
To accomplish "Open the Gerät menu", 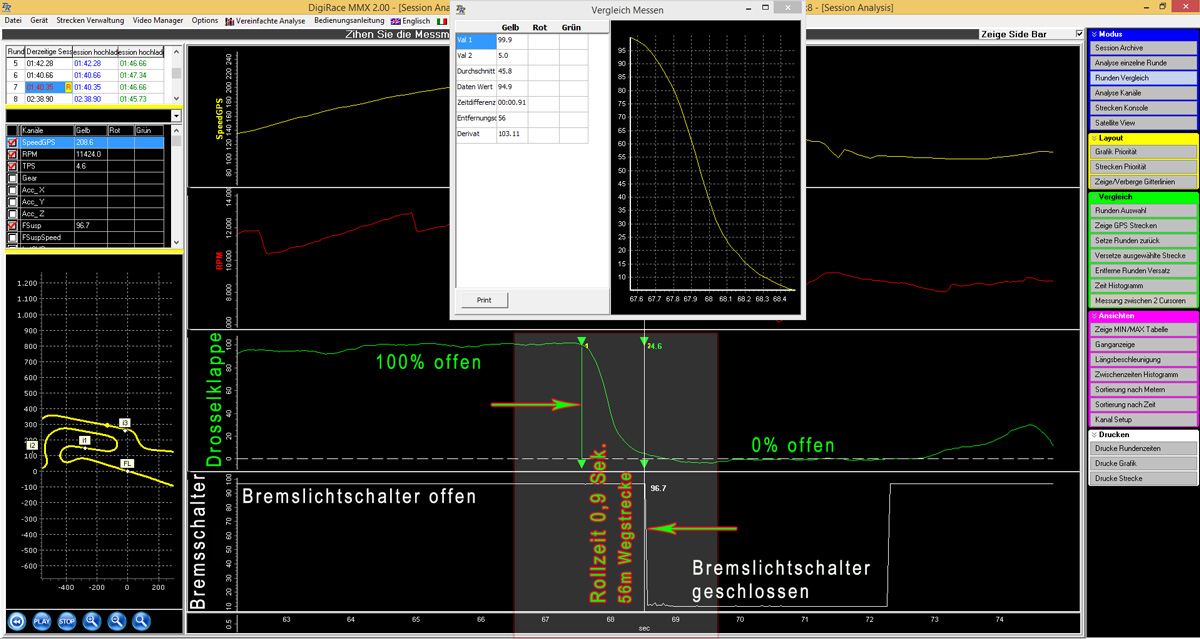I will click(x=39, y=20).
